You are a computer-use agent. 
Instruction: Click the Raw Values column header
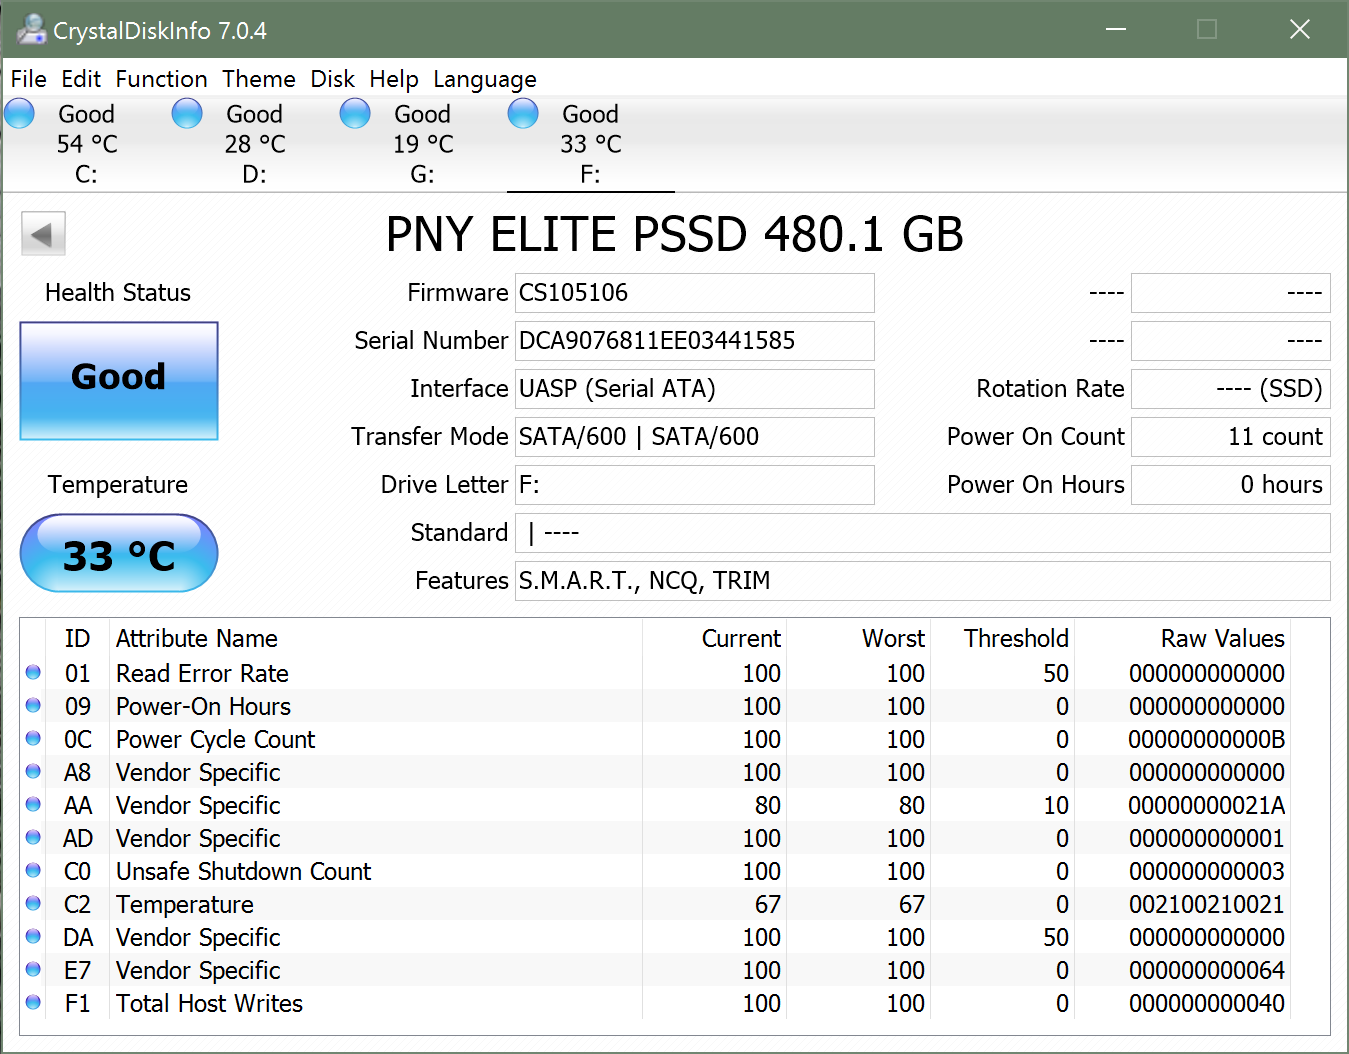tap(1222, 638)
